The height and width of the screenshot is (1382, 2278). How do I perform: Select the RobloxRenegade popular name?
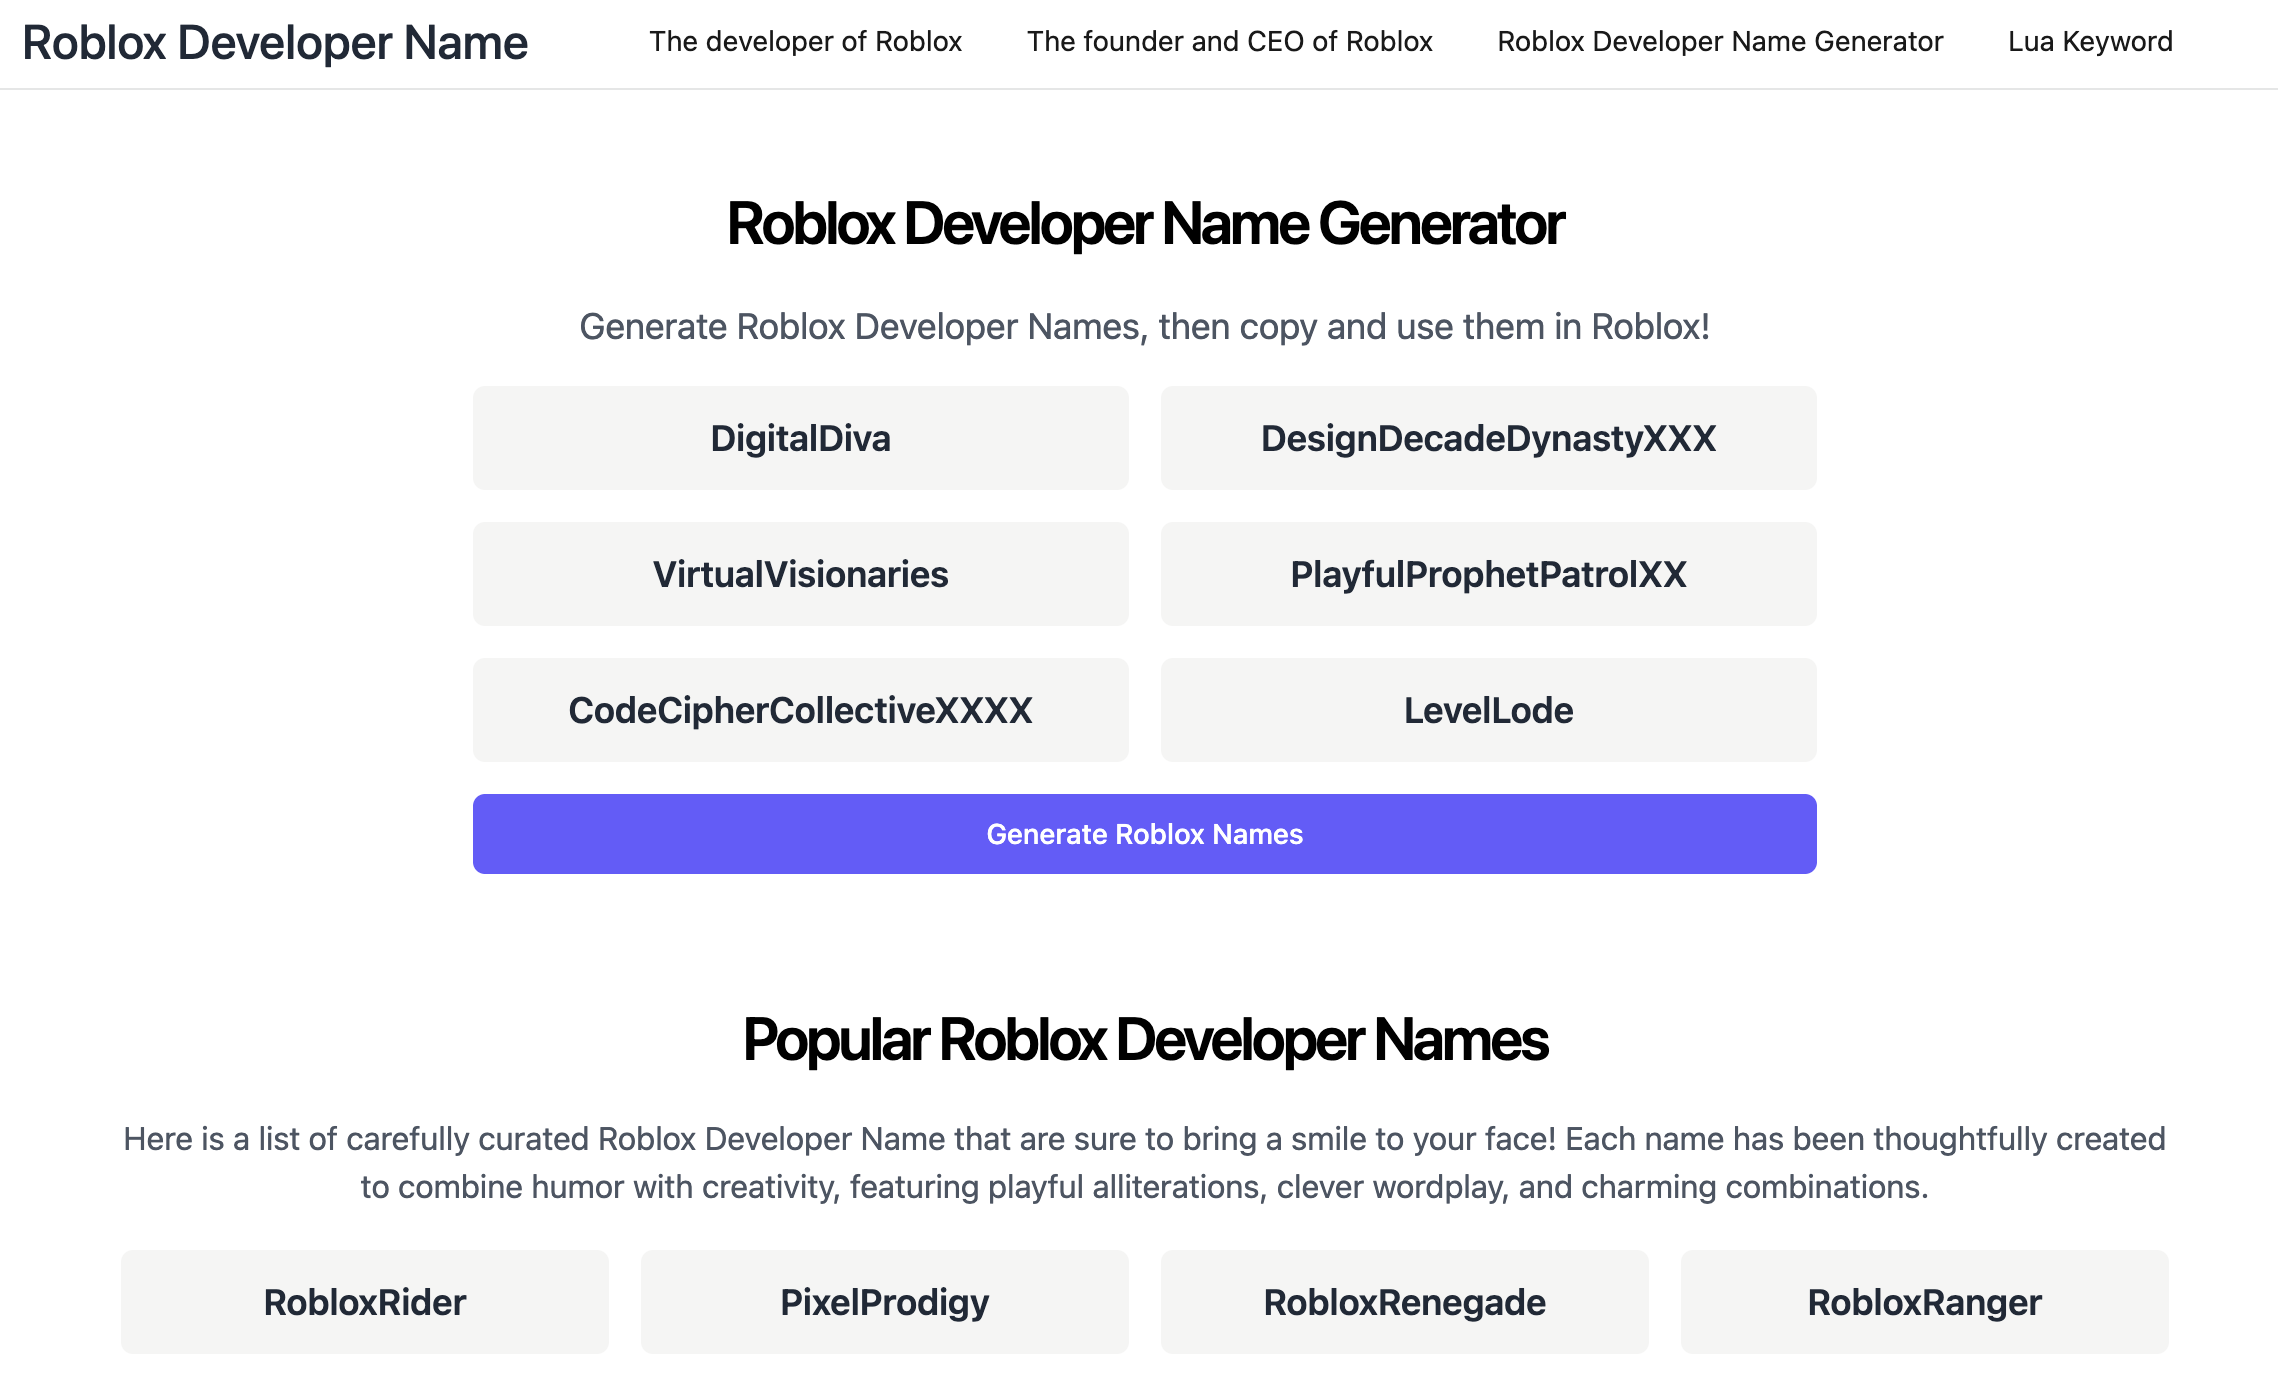point(1405,1302)
